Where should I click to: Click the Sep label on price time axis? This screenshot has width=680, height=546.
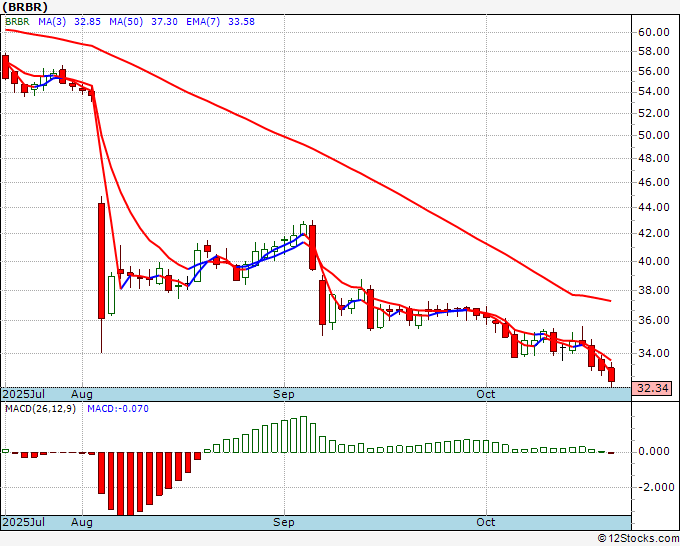click(x=284, y=394)
